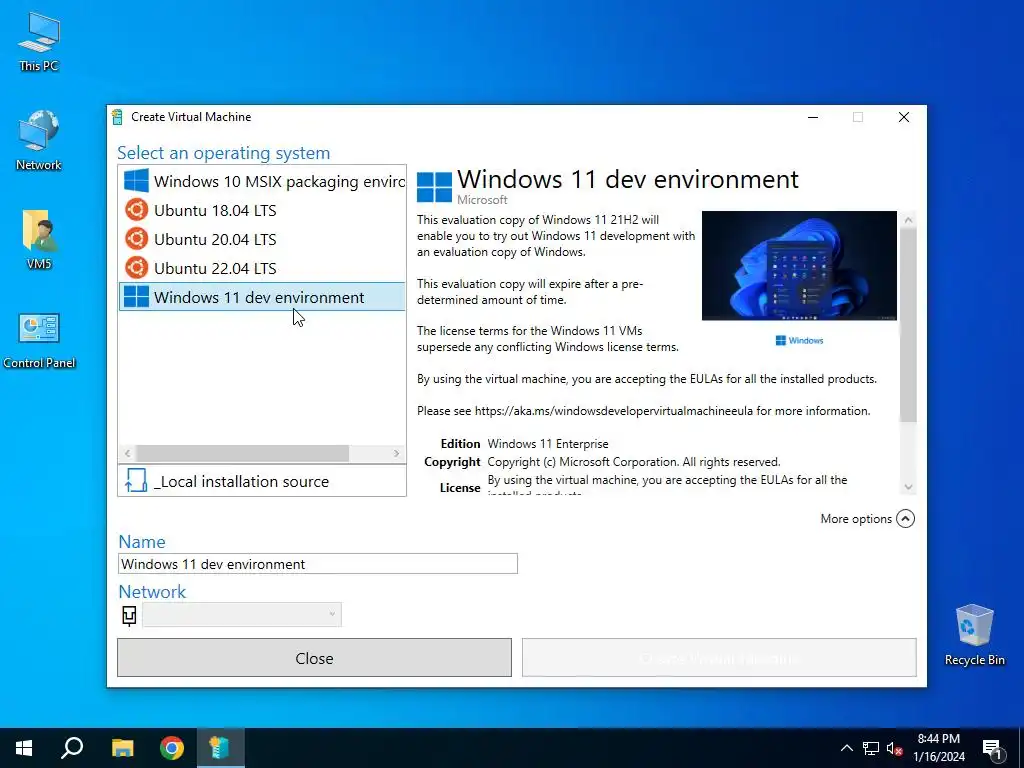Select the Recycle Bin icon

pos(974,635)
